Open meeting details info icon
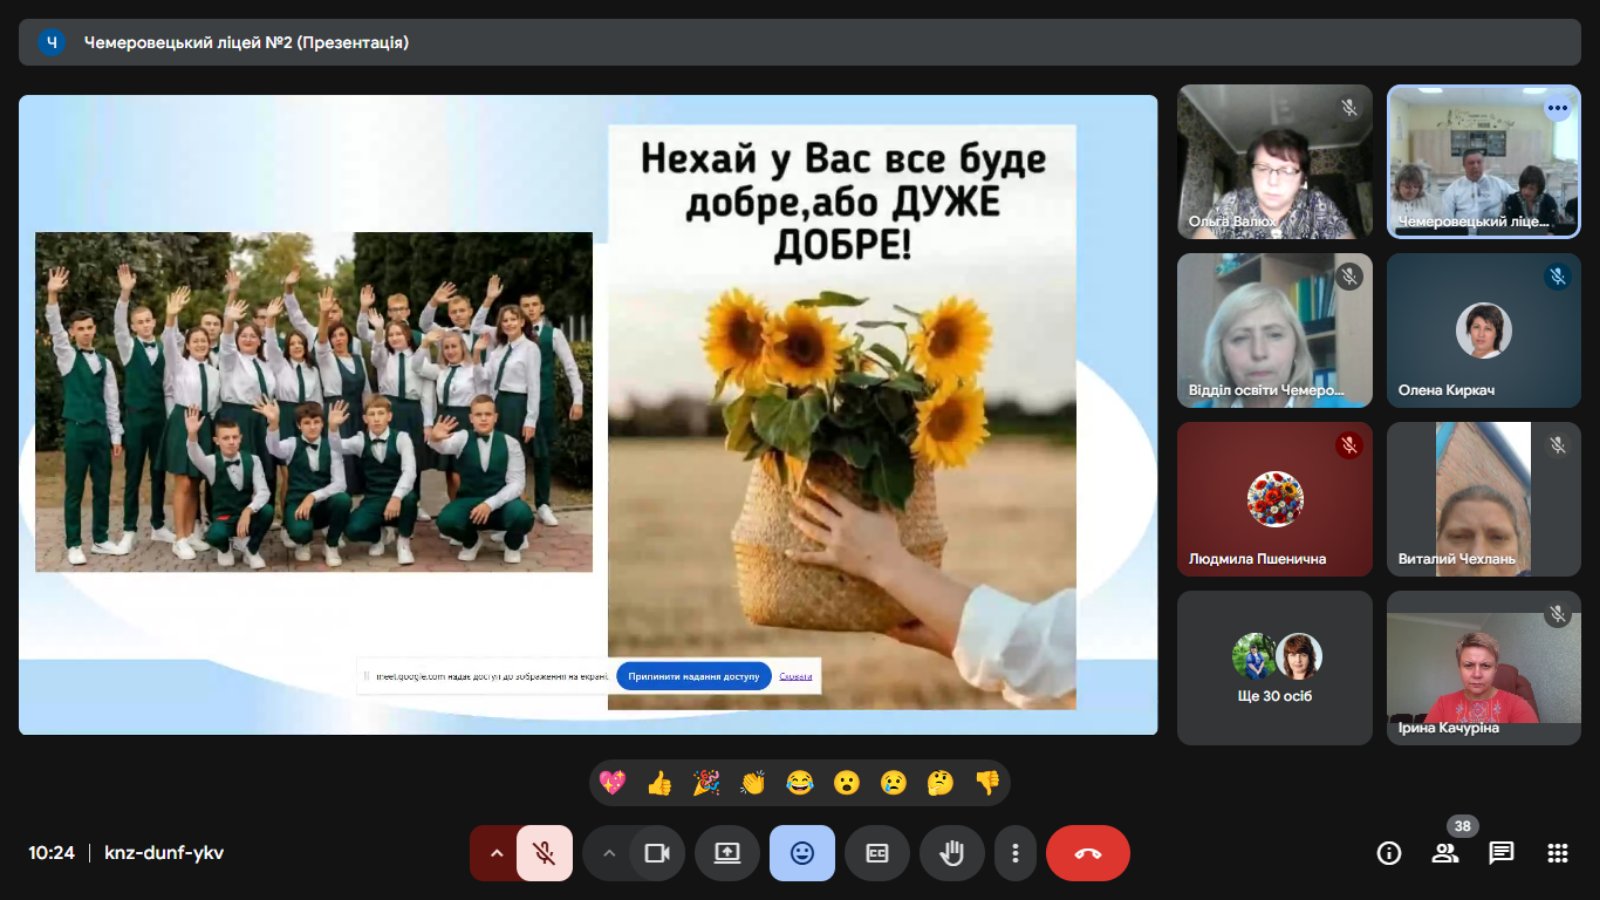1600x900 pixels. coord(1389,853)
